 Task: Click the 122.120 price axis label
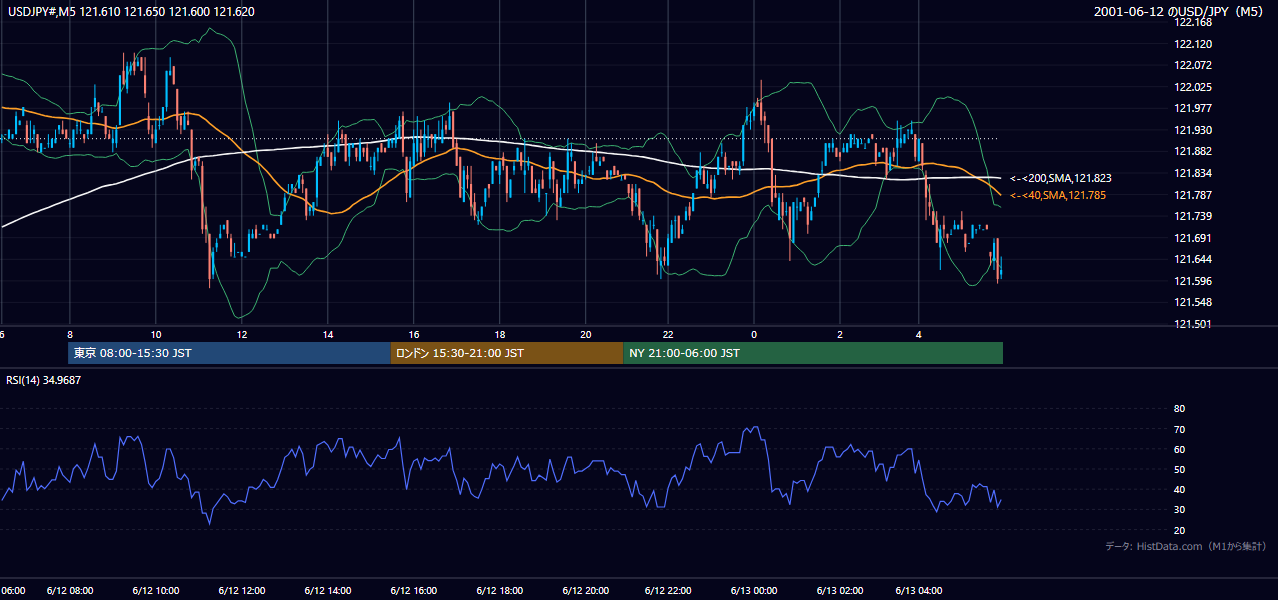pos(1193,44)
